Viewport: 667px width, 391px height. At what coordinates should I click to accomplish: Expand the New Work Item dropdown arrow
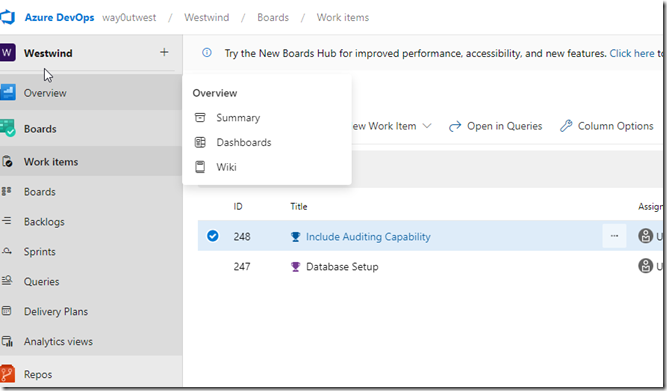427,126
